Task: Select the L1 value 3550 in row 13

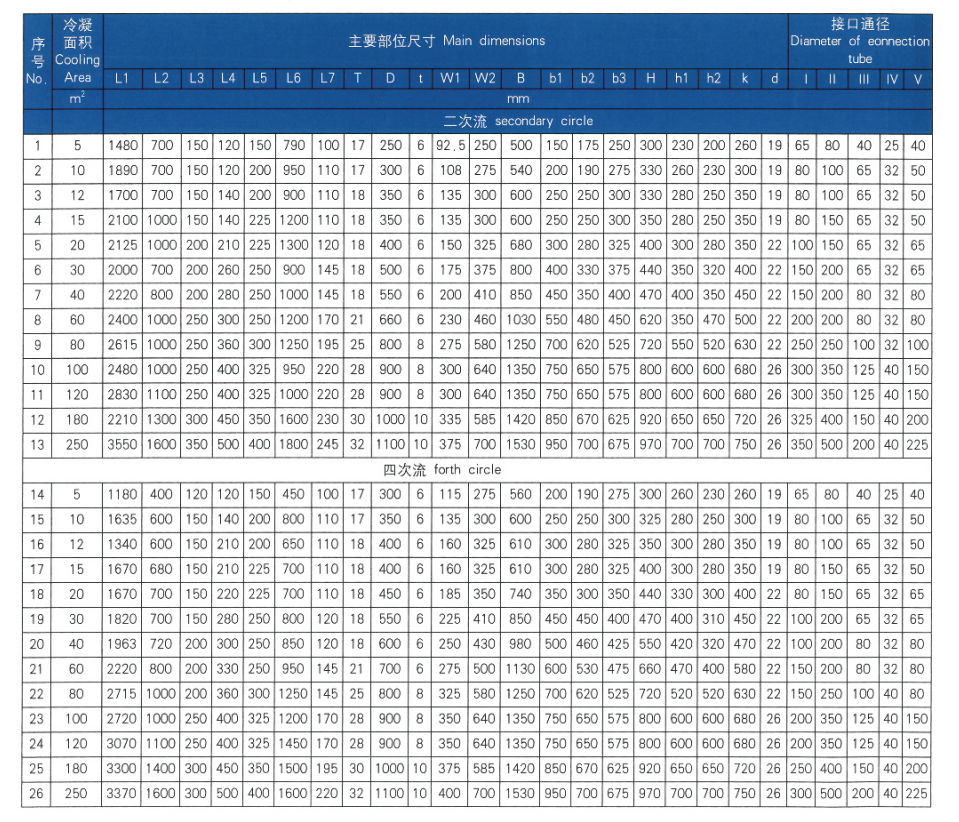Action: [122, 444]
